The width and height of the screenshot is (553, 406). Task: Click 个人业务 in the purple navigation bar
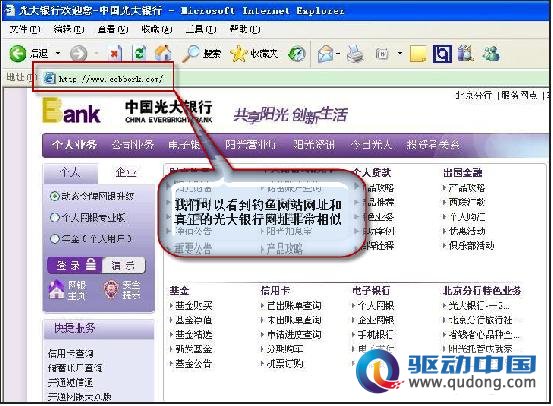click(74, 145)
